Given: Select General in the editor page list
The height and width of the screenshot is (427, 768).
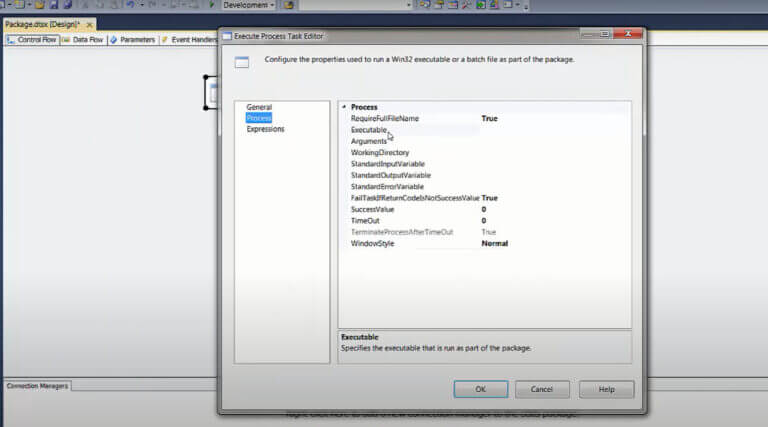Looking at the screenshot, I should pyautogui.click(x=259, y=107).
